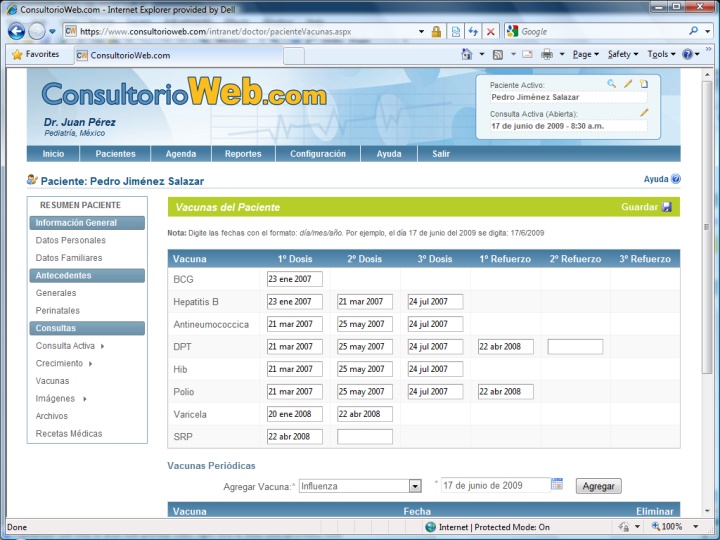Open a new blank tab
The image size is (720, 540).
click(x=294, y=56)
